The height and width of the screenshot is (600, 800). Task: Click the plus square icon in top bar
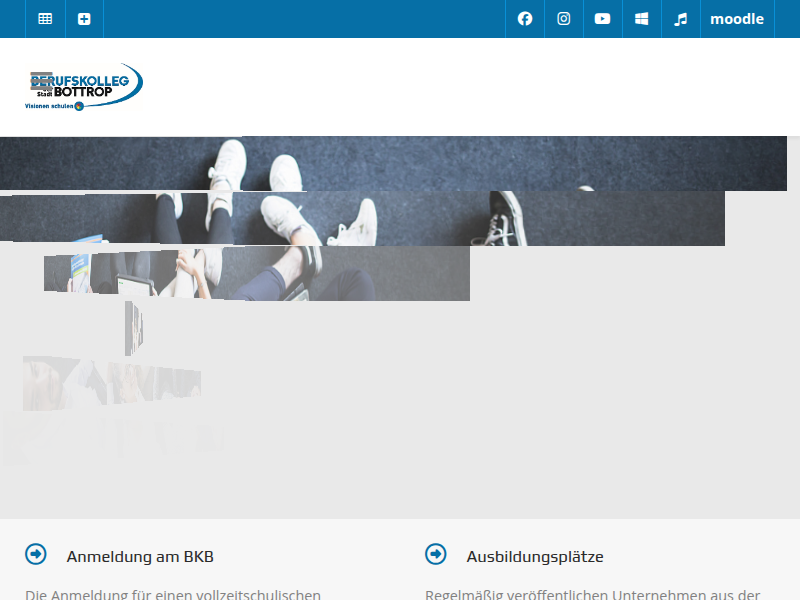click(x=84, y=19)
